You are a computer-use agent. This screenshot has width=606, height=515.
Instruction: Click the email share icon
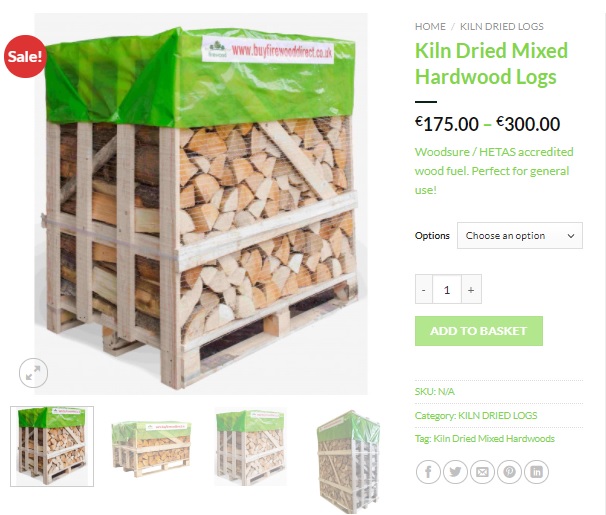[482, 472]
